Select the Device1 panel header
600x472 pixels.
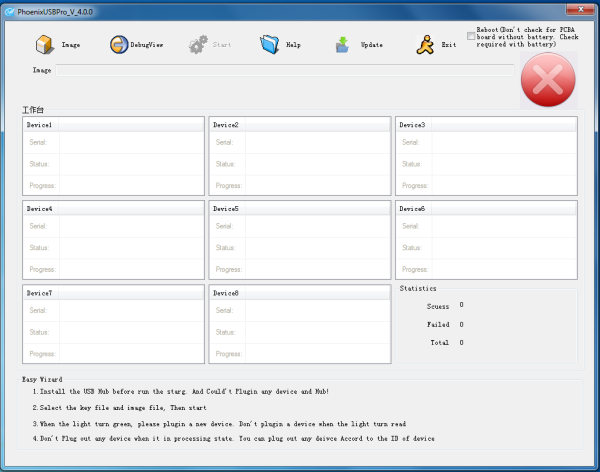coord(113,125)
